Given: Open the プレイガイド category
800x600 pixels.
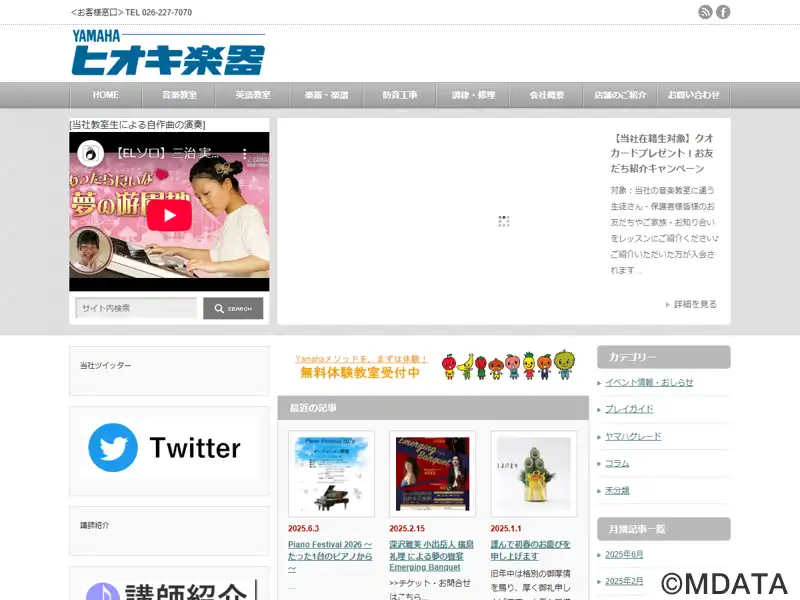Looking at the screenshot, I should 629,409.
